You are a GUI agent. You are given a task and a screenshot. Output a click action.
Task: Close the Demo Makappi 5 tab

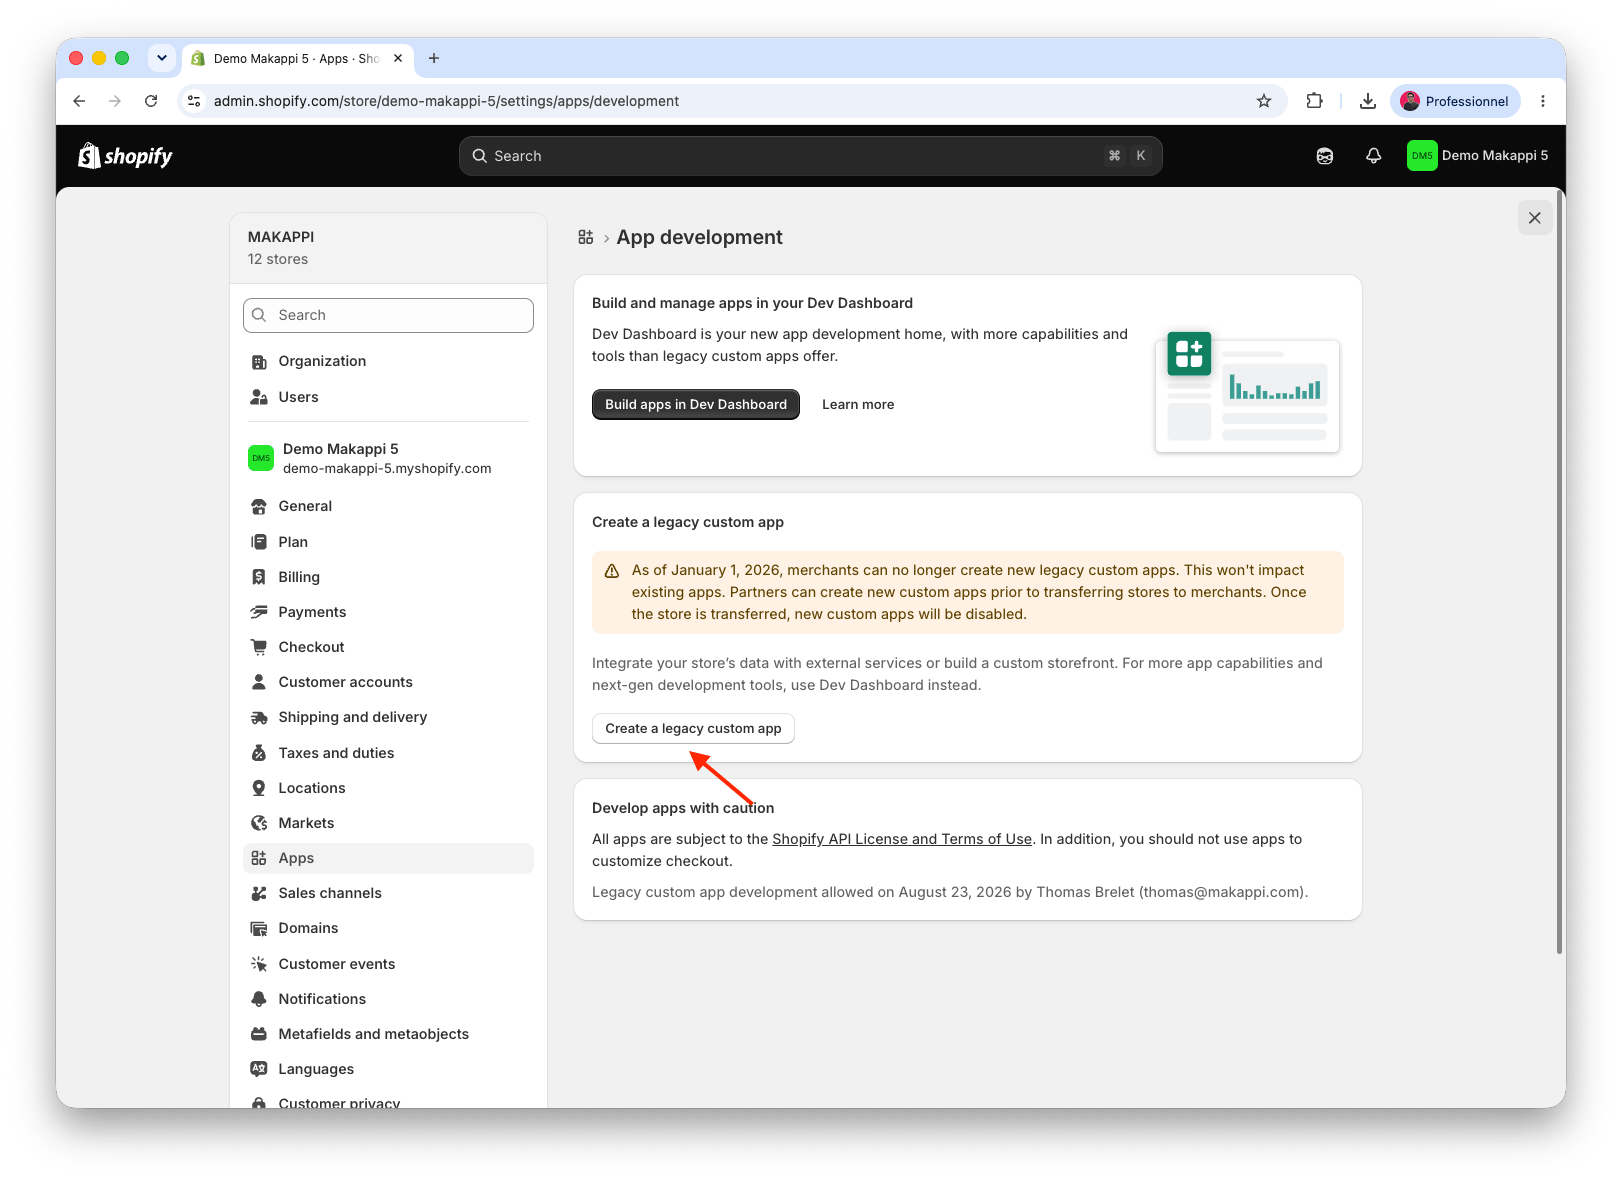(398, 58)
